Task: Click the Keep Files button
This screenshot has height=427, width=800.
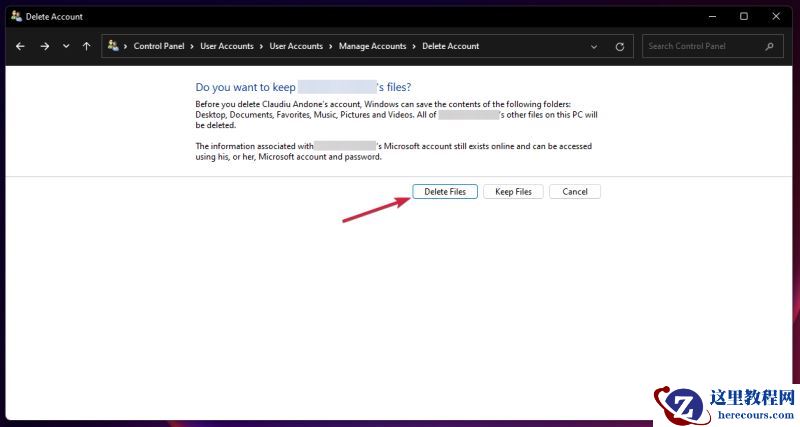Action: [513, 192]
